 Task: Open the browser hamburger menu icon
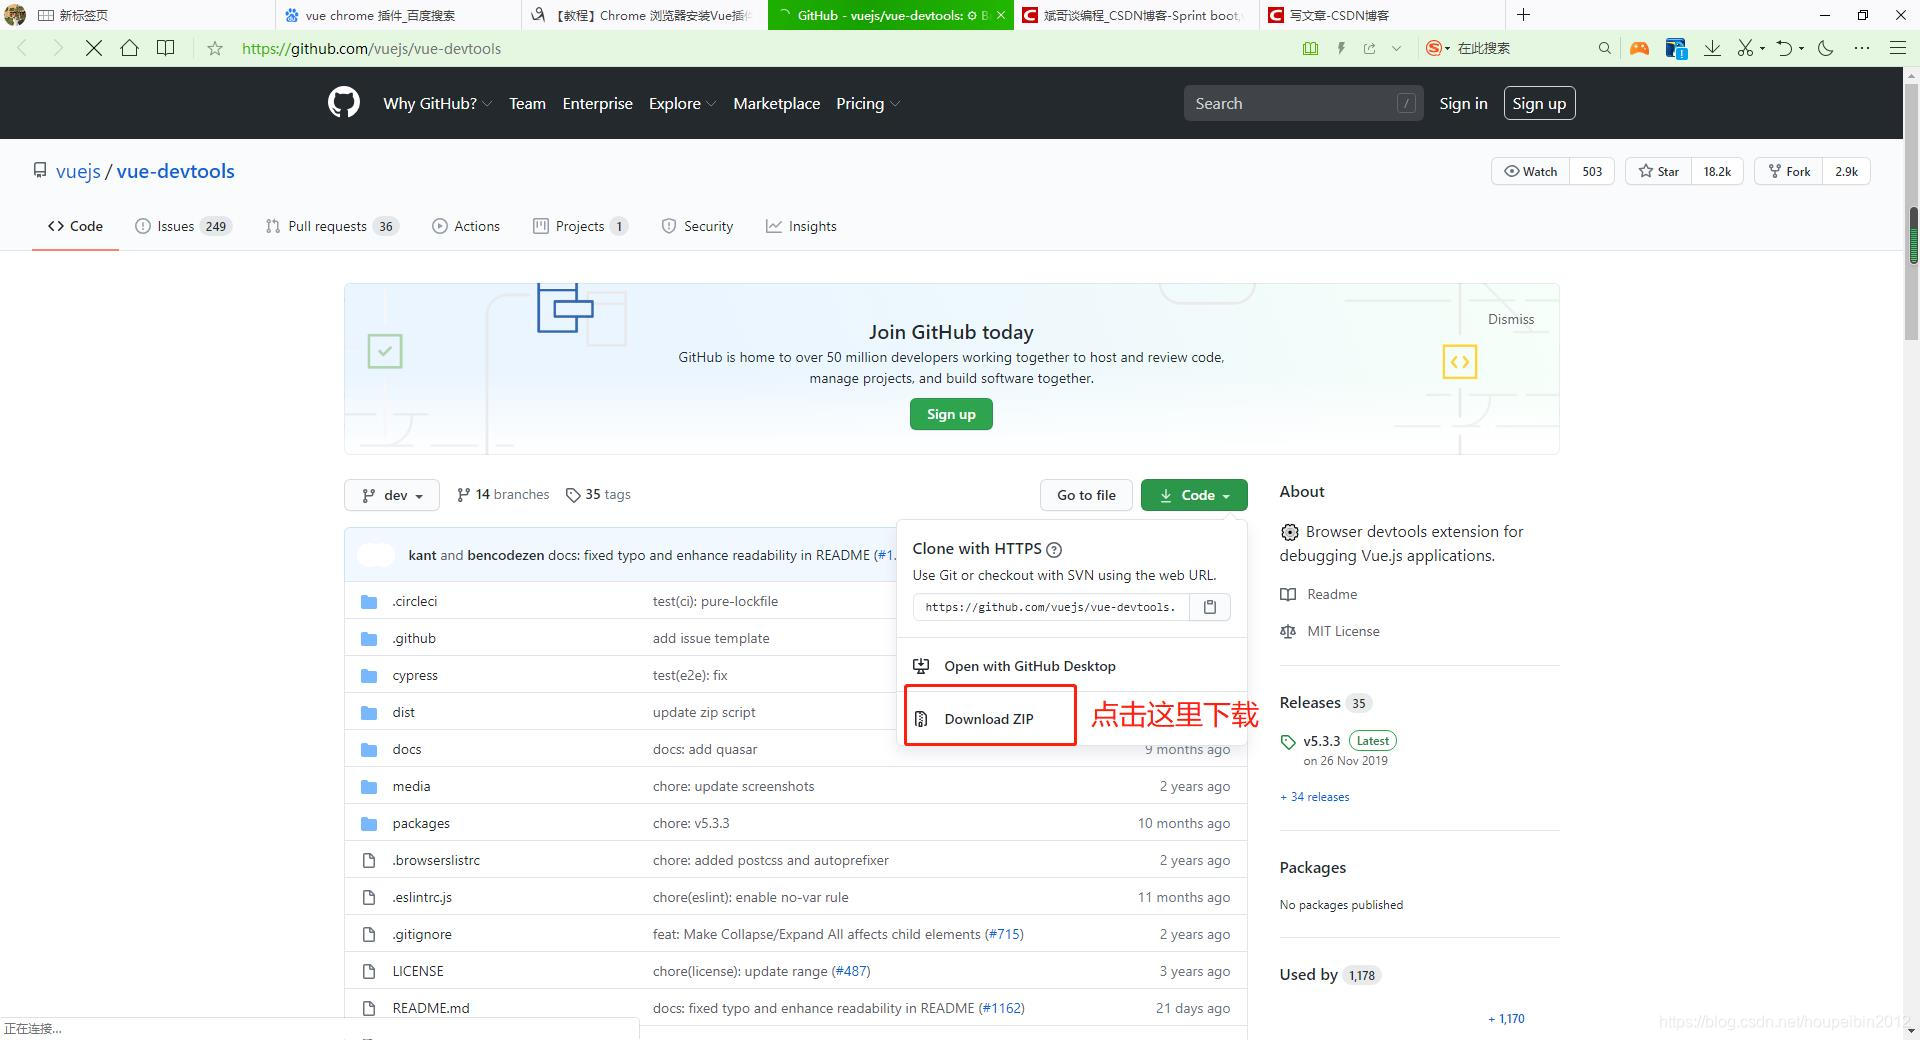tap(1897, 48)
